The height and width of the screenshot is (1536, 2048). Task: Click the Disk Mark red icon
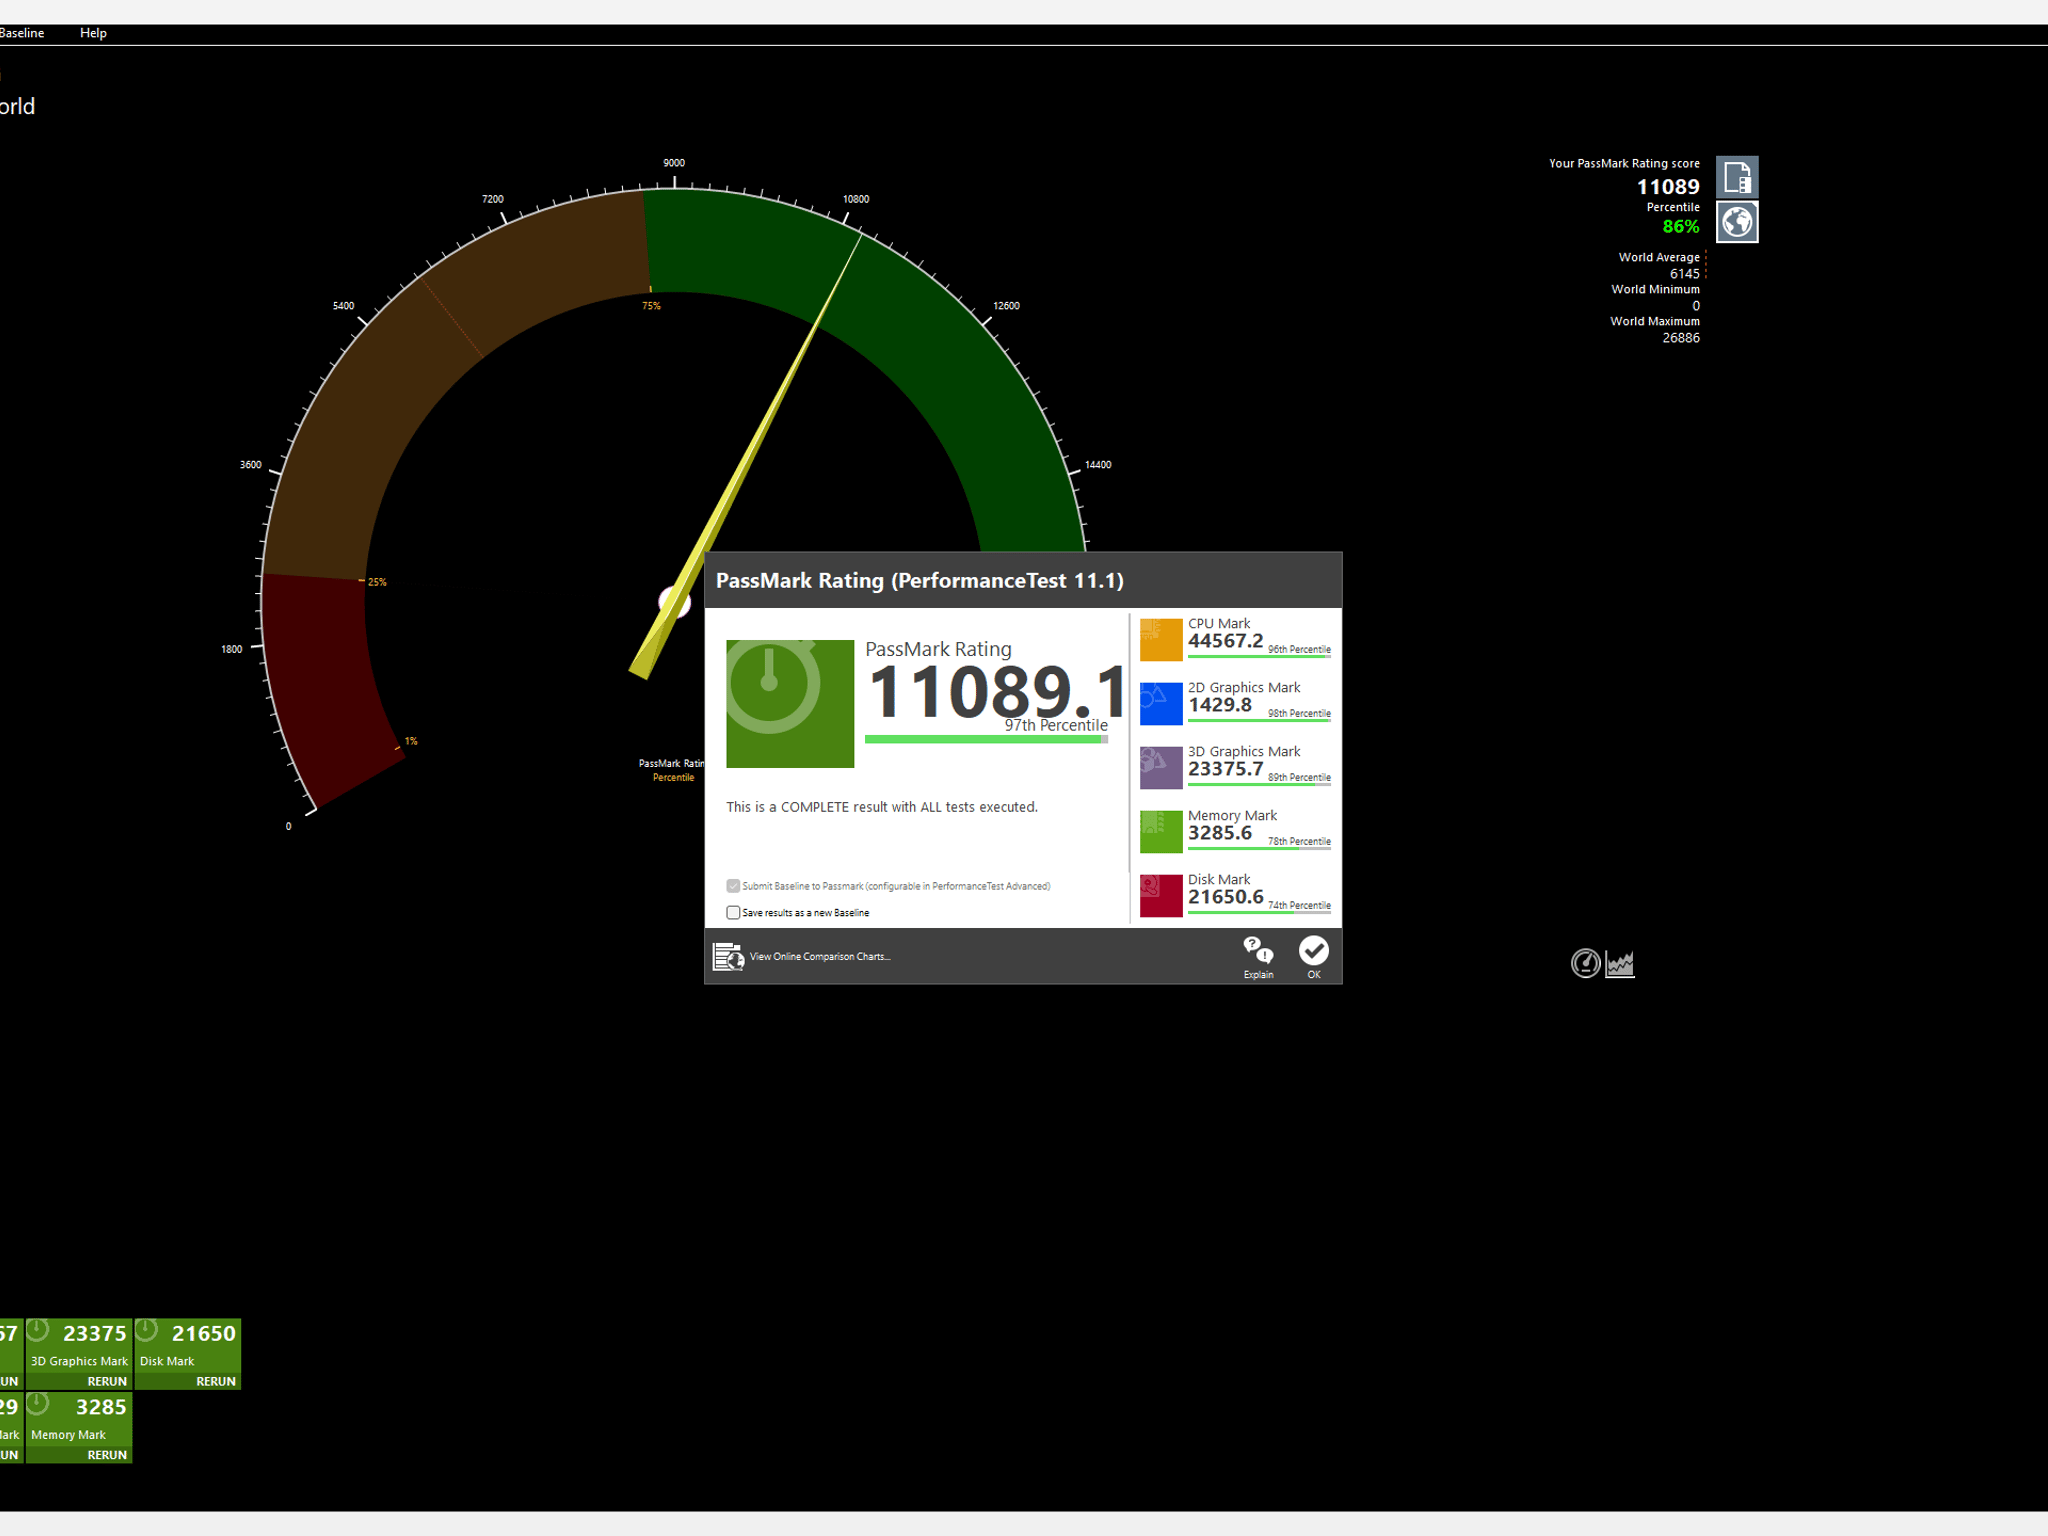click(1161, 895)
